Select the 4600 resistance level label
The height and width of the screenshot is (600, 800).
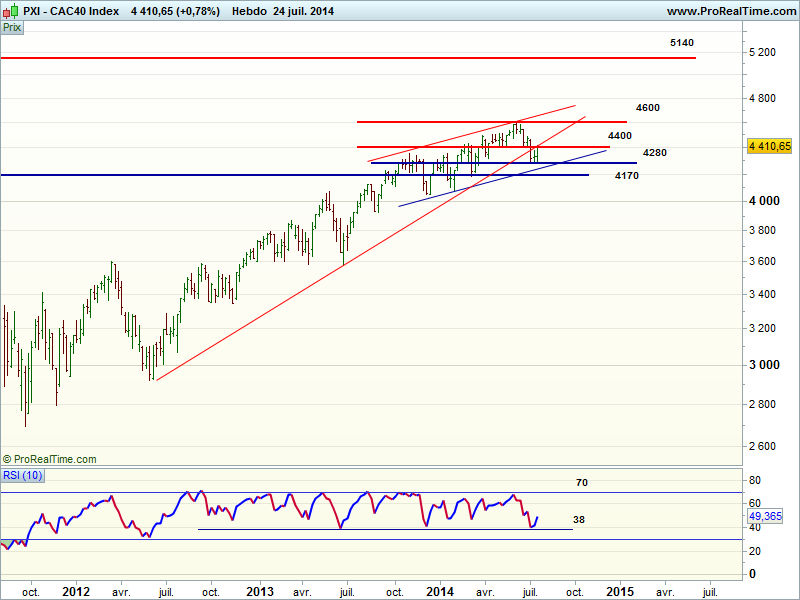tap(647, 107)
